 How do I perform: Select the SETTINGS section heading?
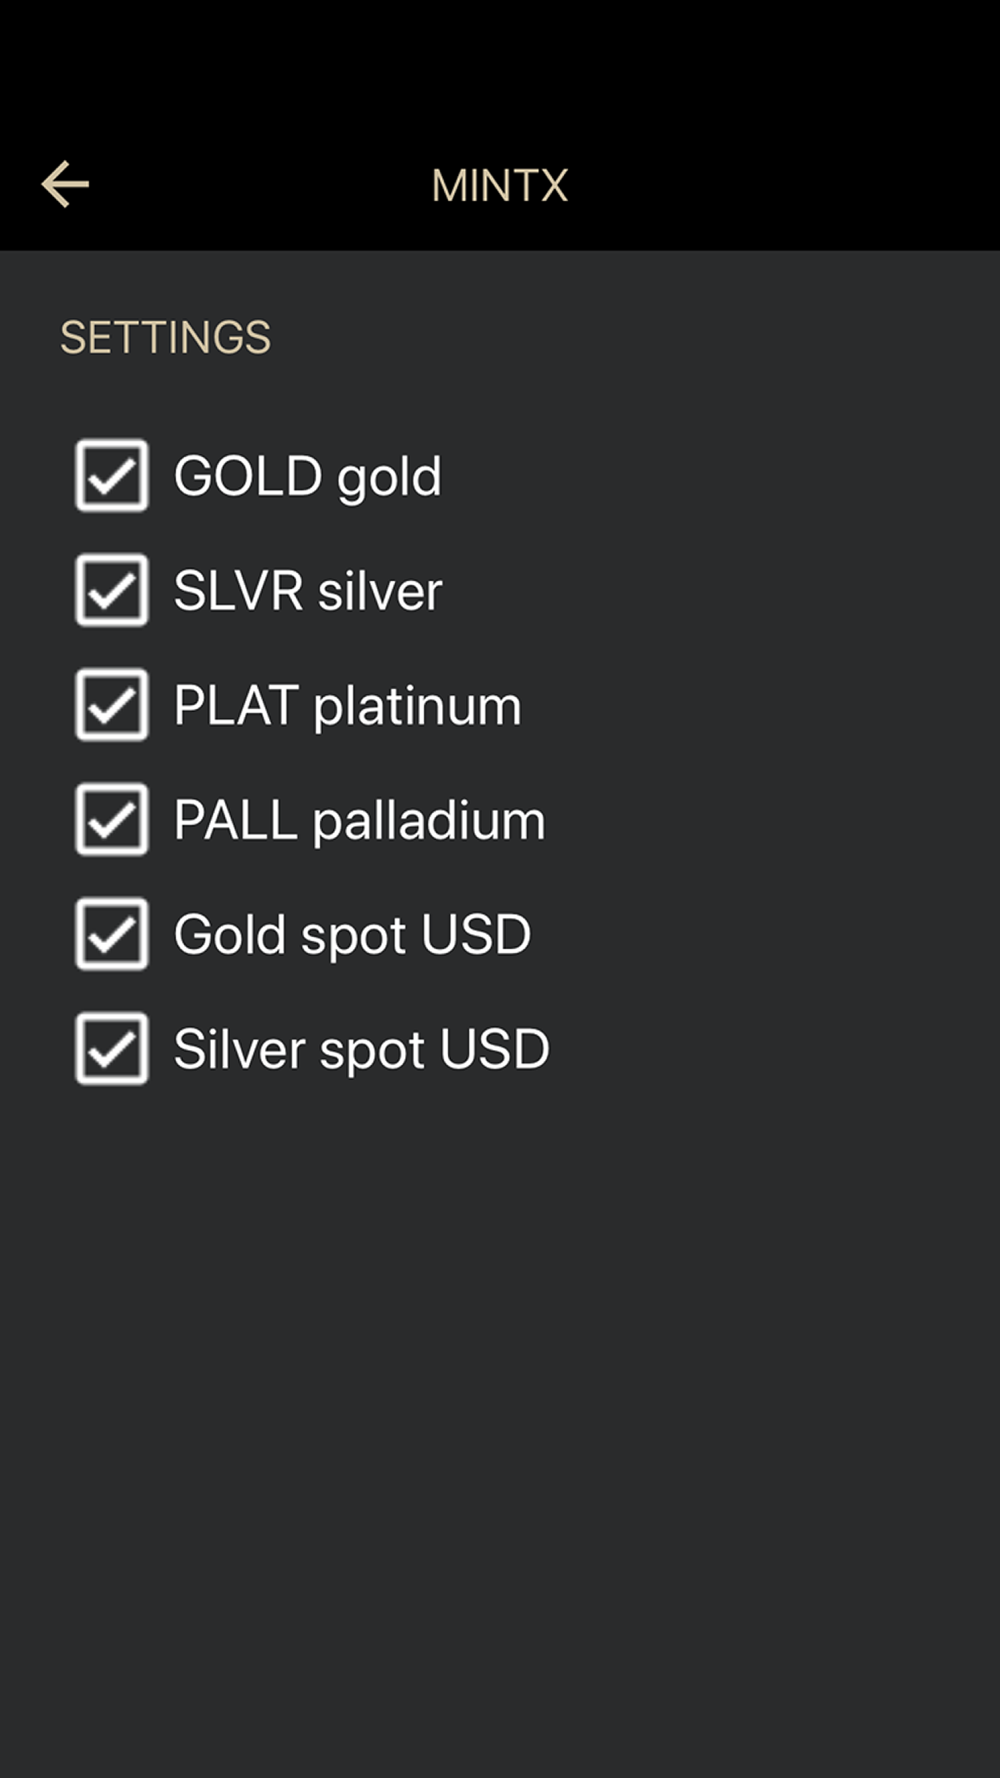(x=166, y=338)
